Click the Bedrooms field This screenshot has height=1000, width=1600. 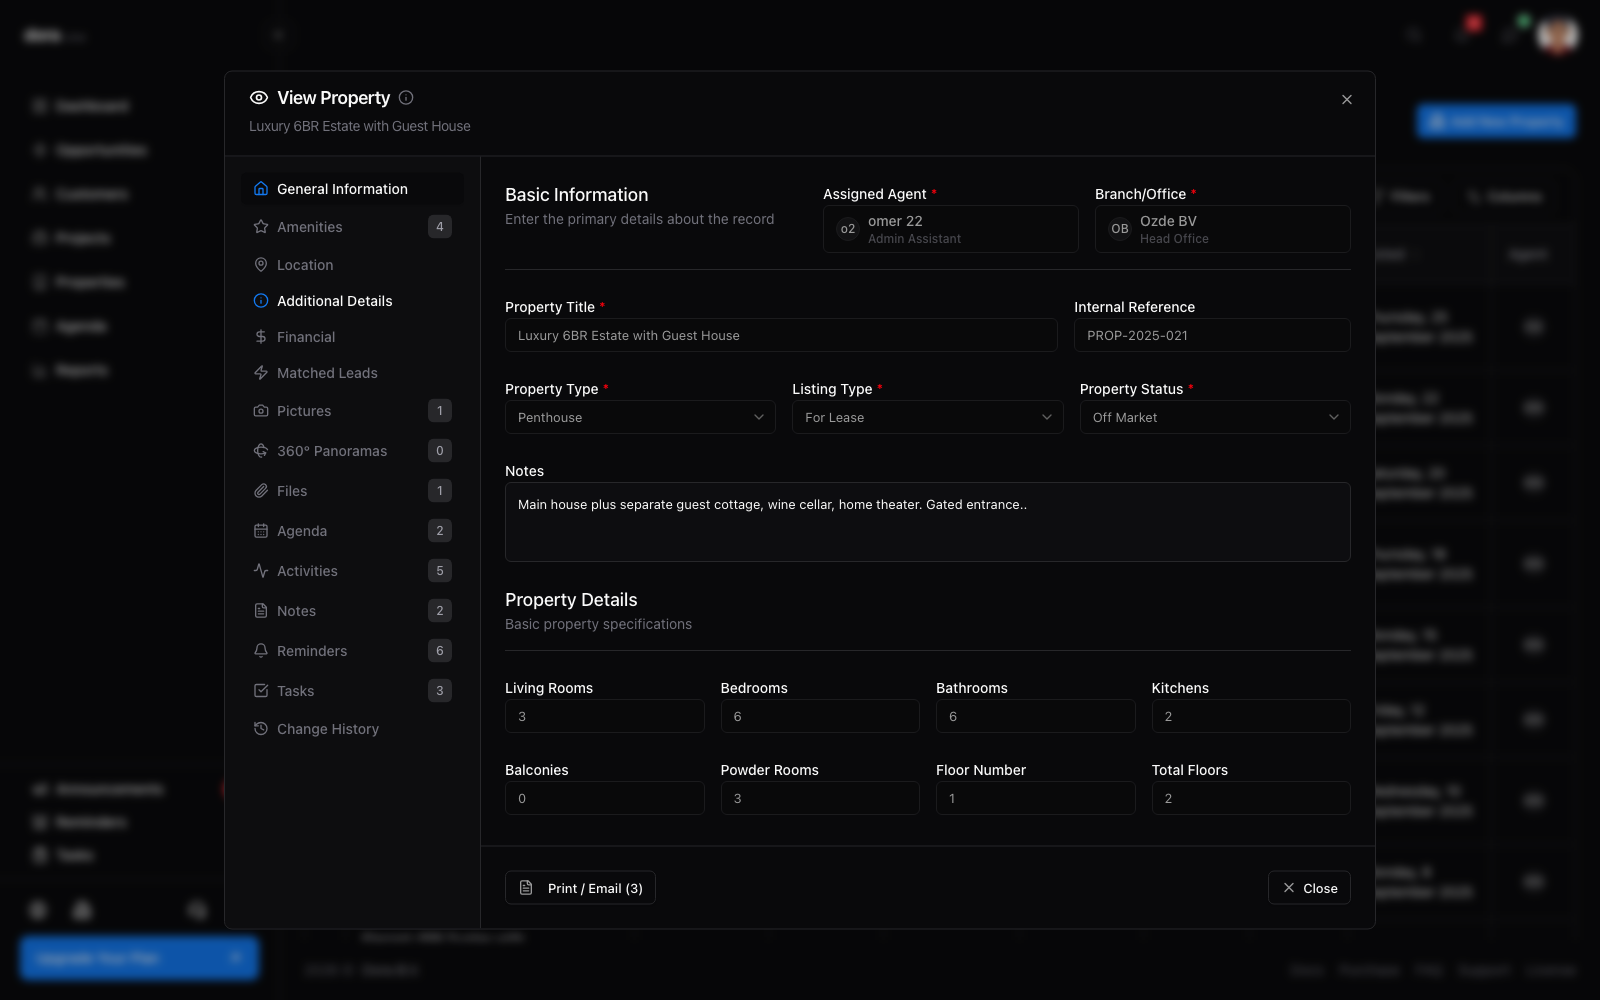coord(820,716)
